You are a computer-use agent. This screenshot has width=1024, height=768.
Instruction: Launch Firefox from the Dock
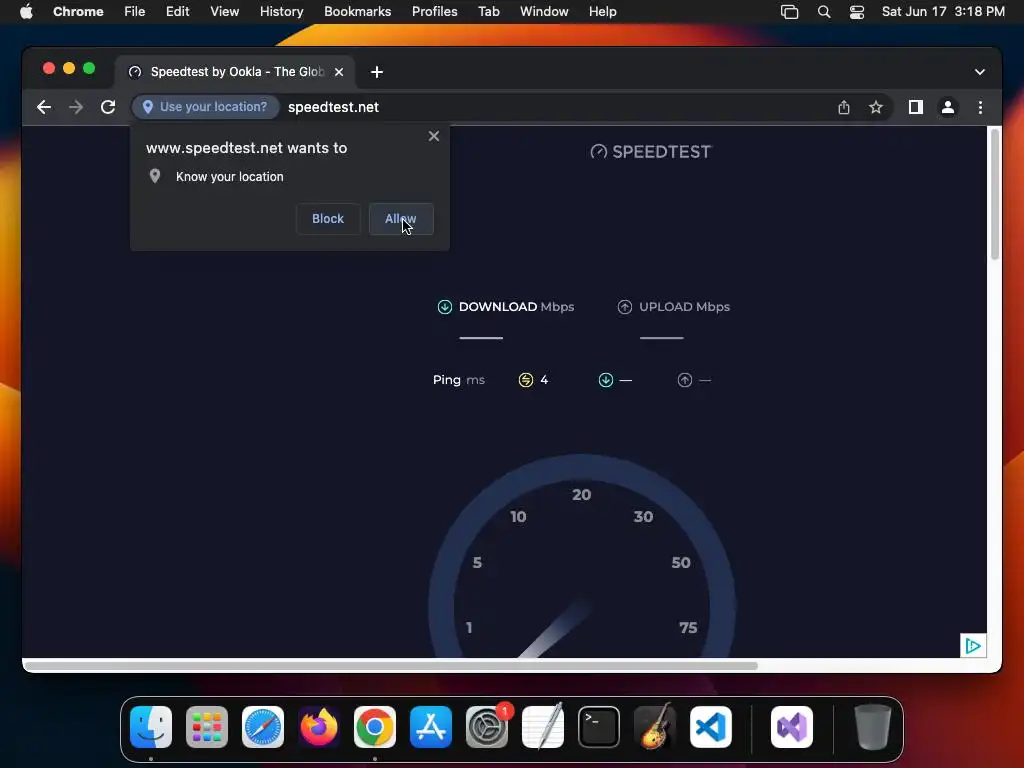tap(319, 727)
